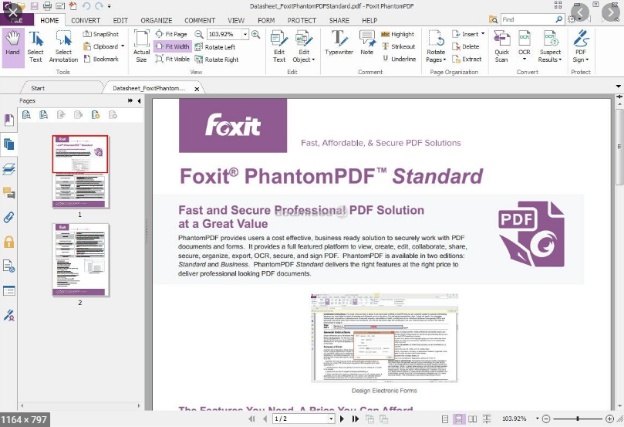Open the Layers side panel

point(9,169)
